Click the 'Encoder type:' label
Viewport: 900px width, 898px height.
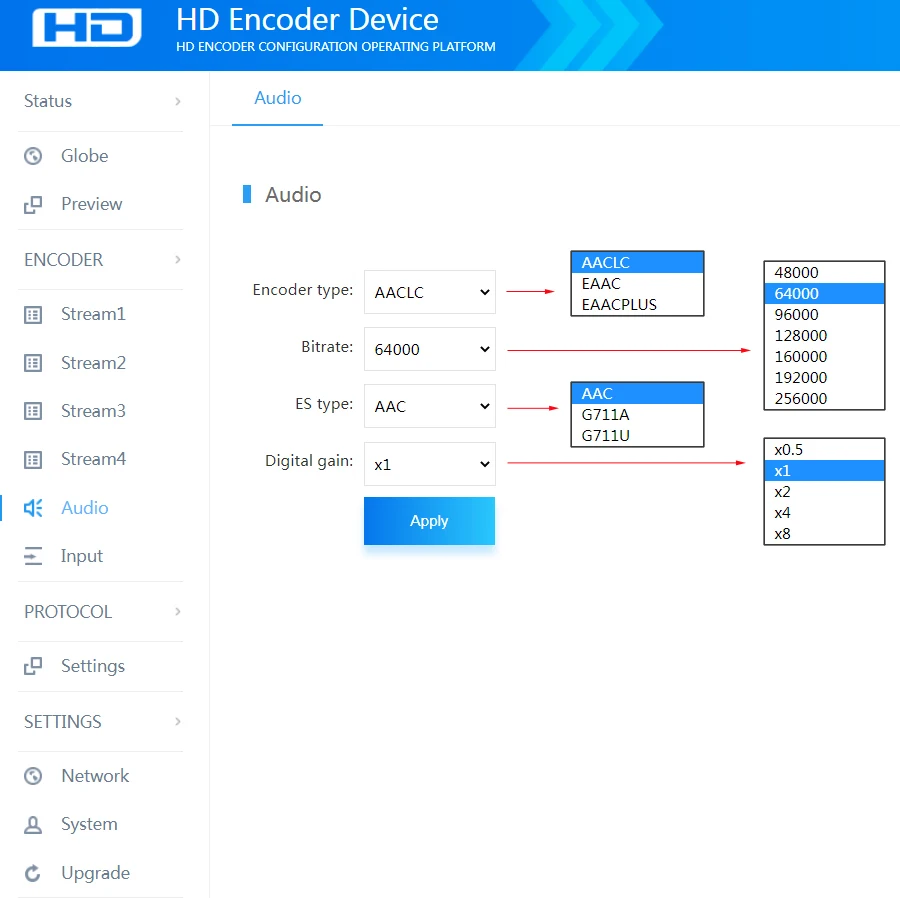point(303,290)
